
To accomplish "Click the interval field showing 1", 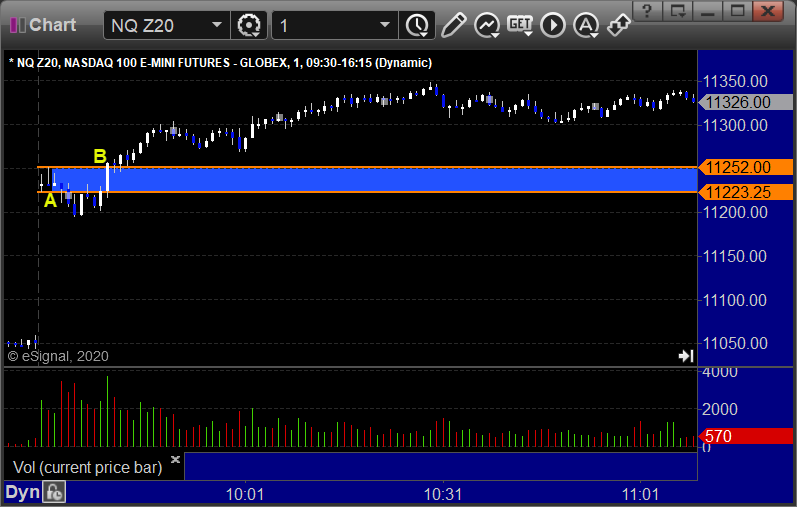I will 335,25.
